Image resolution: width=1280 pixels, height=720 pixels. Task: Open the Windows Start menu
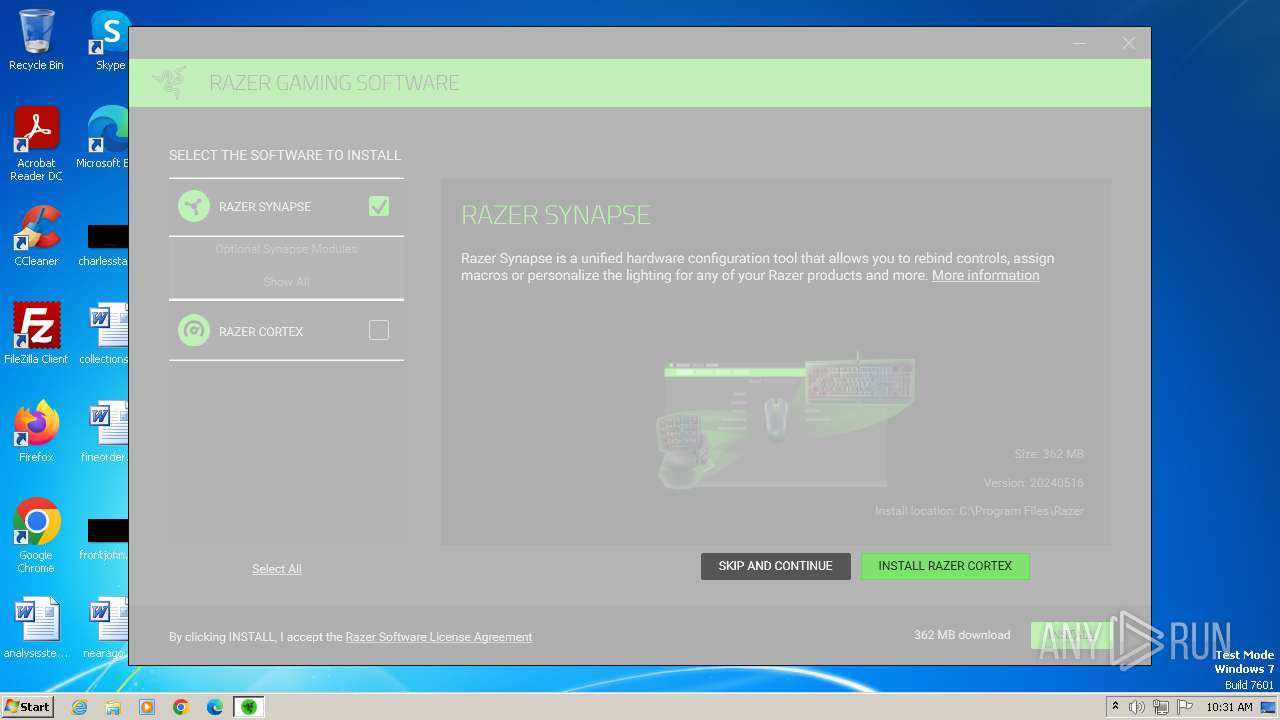[x=27, y=706]
